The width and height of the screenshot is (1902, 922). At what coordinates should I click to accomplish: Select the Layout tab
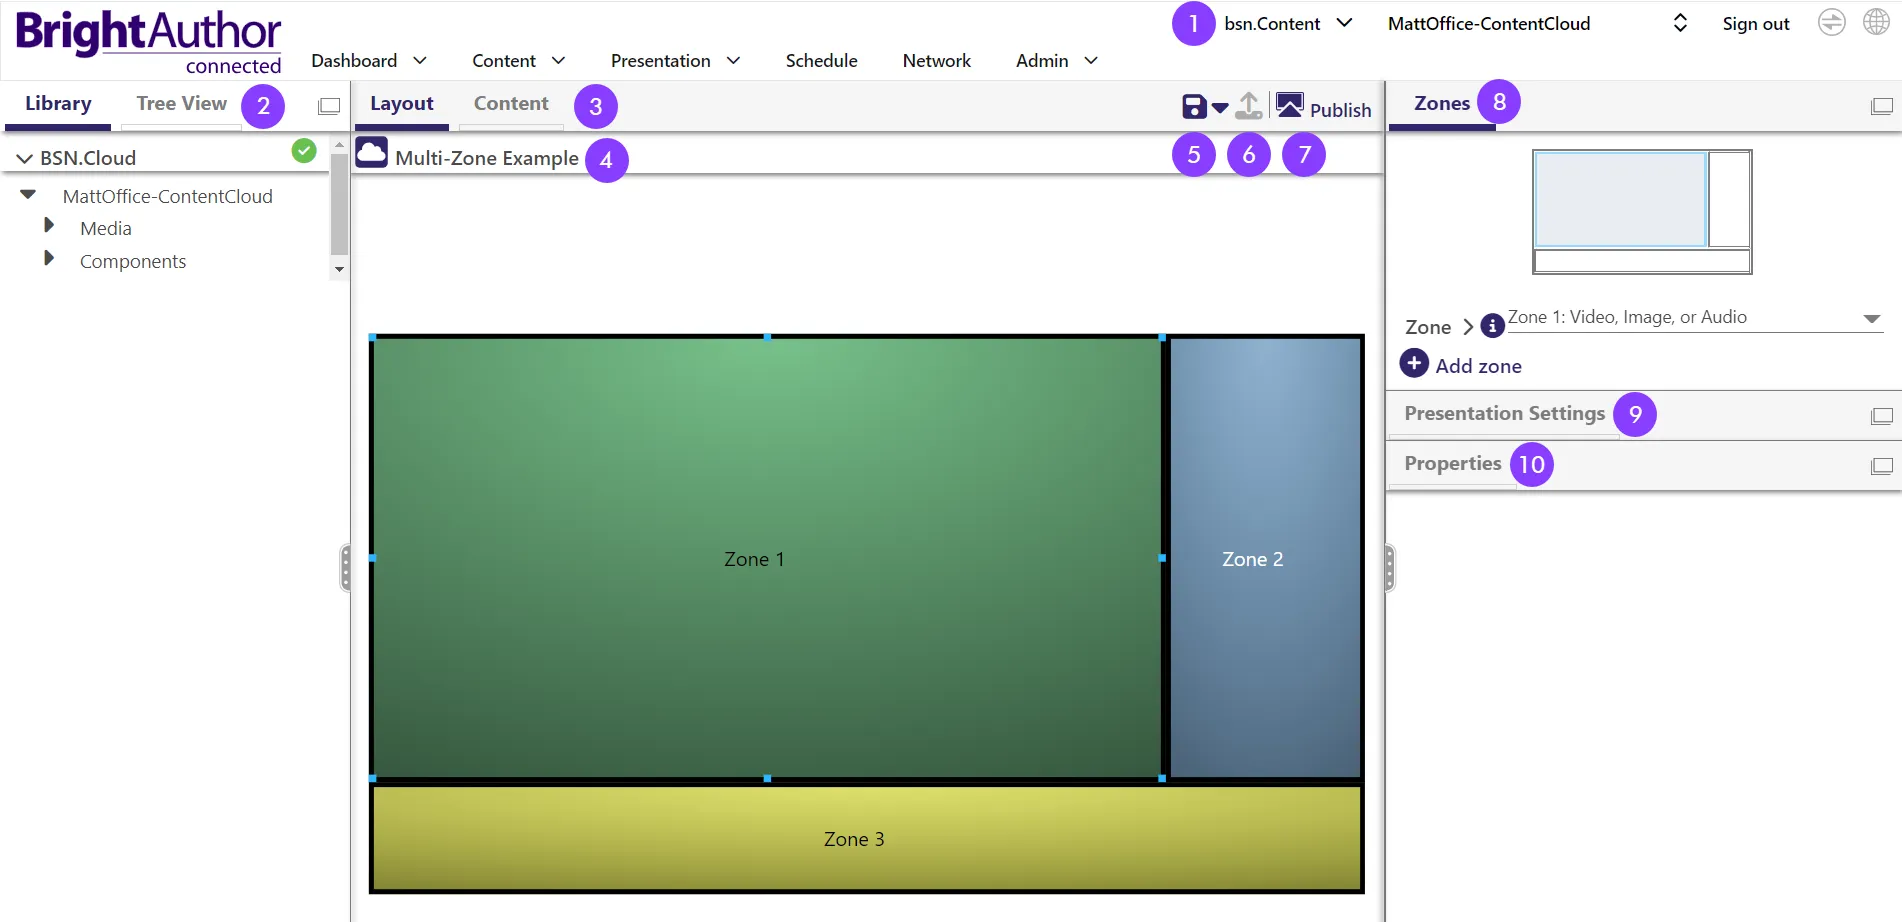(402, 104)
